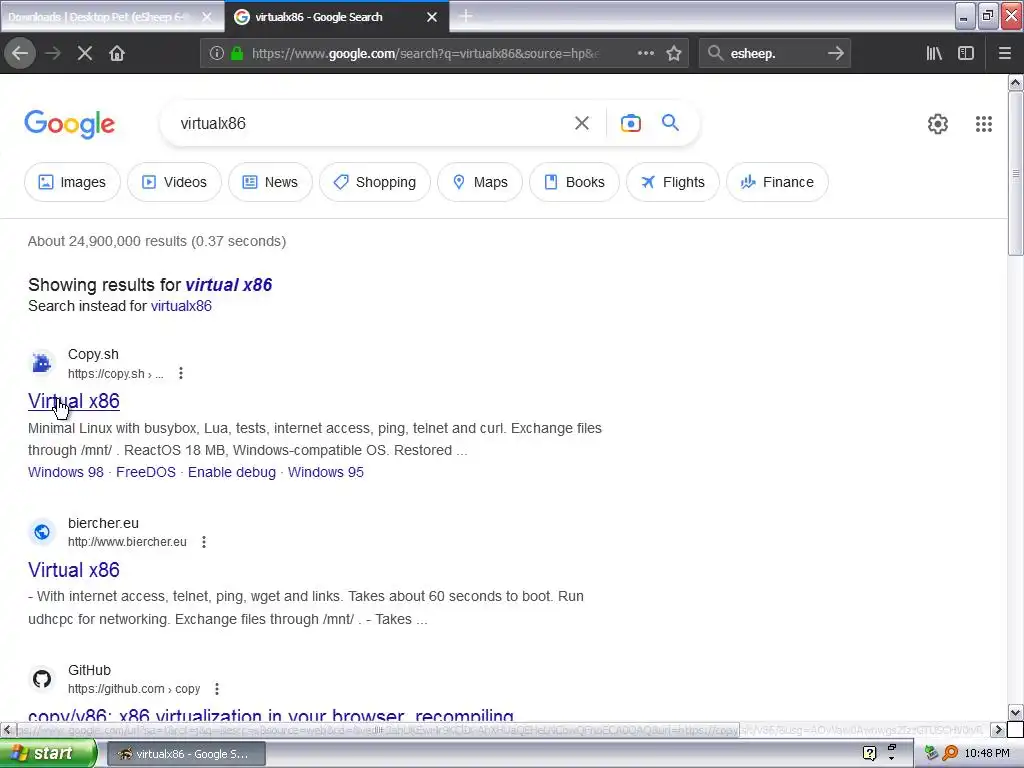The image size is (1024, 768).
Task: Click the vertical scrollbar down arrow
Action: click(x=1016, y=712)
